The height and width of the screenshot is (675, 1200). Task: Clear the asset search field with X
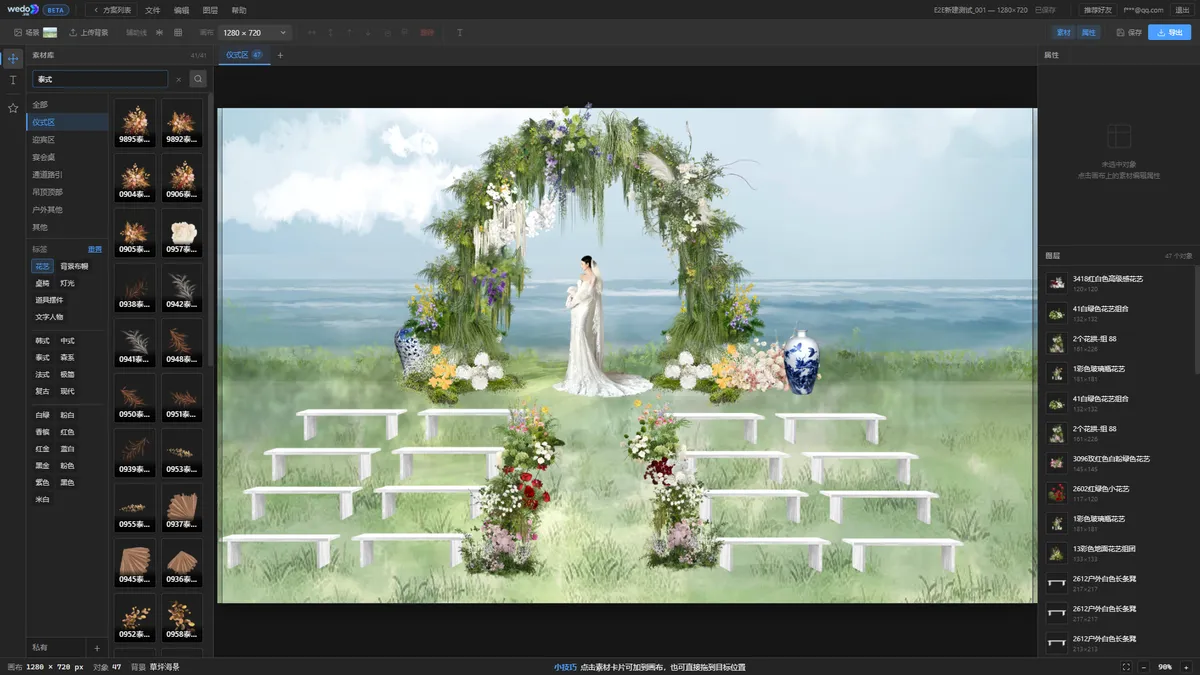[x=179, y=79]
